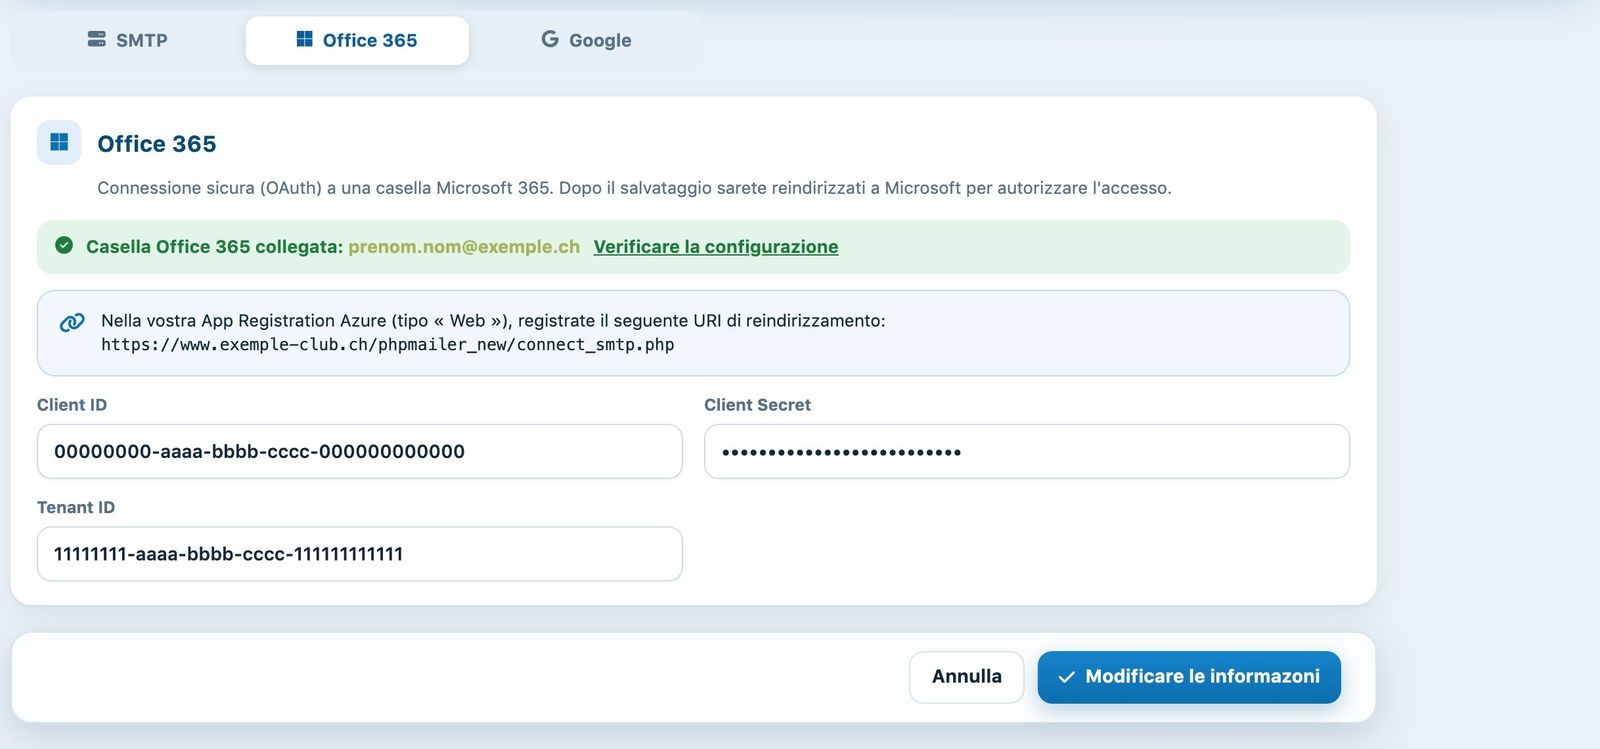Focus the Tenant ID input field
The width and height of the screenshot is (1600, 749).
pyautogui.click(x=360, y=554)
